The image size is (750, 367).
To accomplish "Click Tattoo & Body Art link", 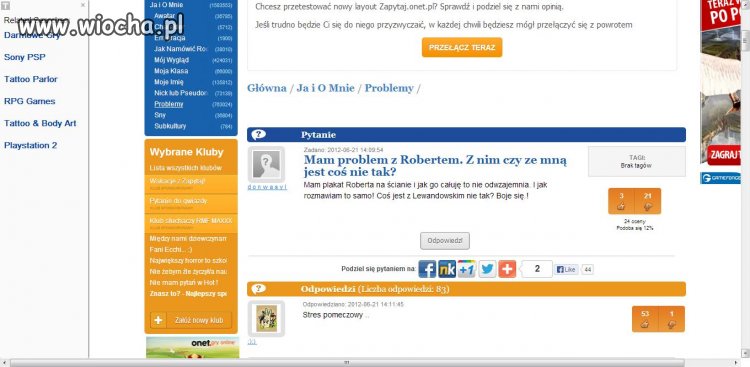I will point(40,123).
